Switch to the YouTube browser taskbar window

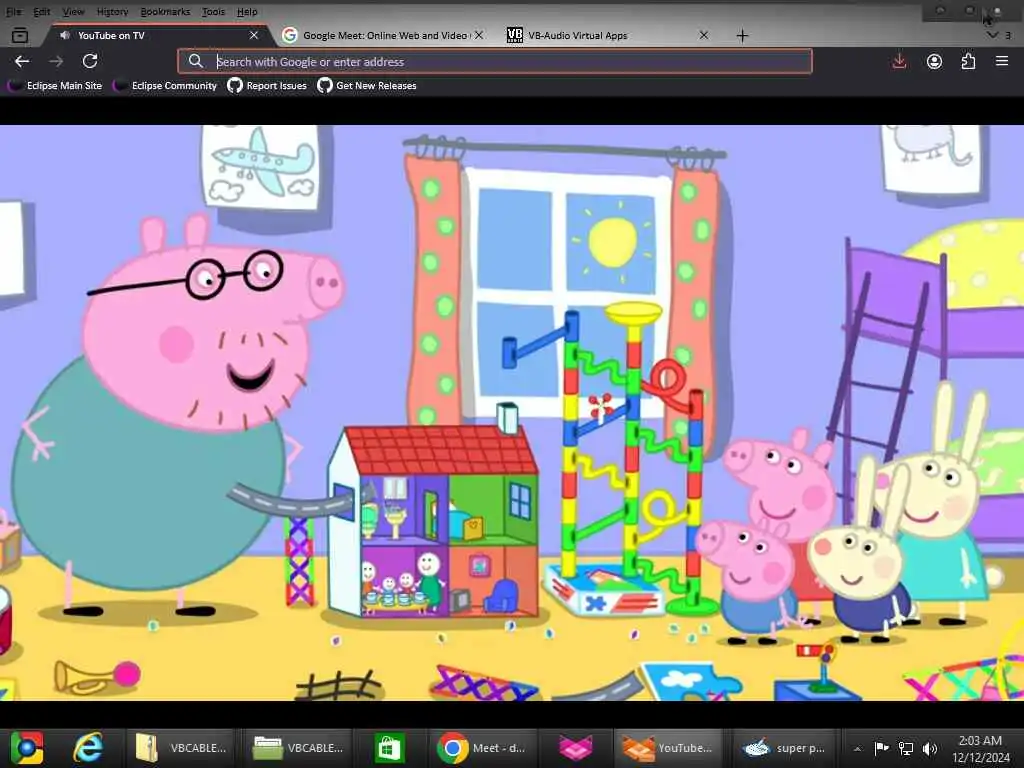click(x=667, y=748)
